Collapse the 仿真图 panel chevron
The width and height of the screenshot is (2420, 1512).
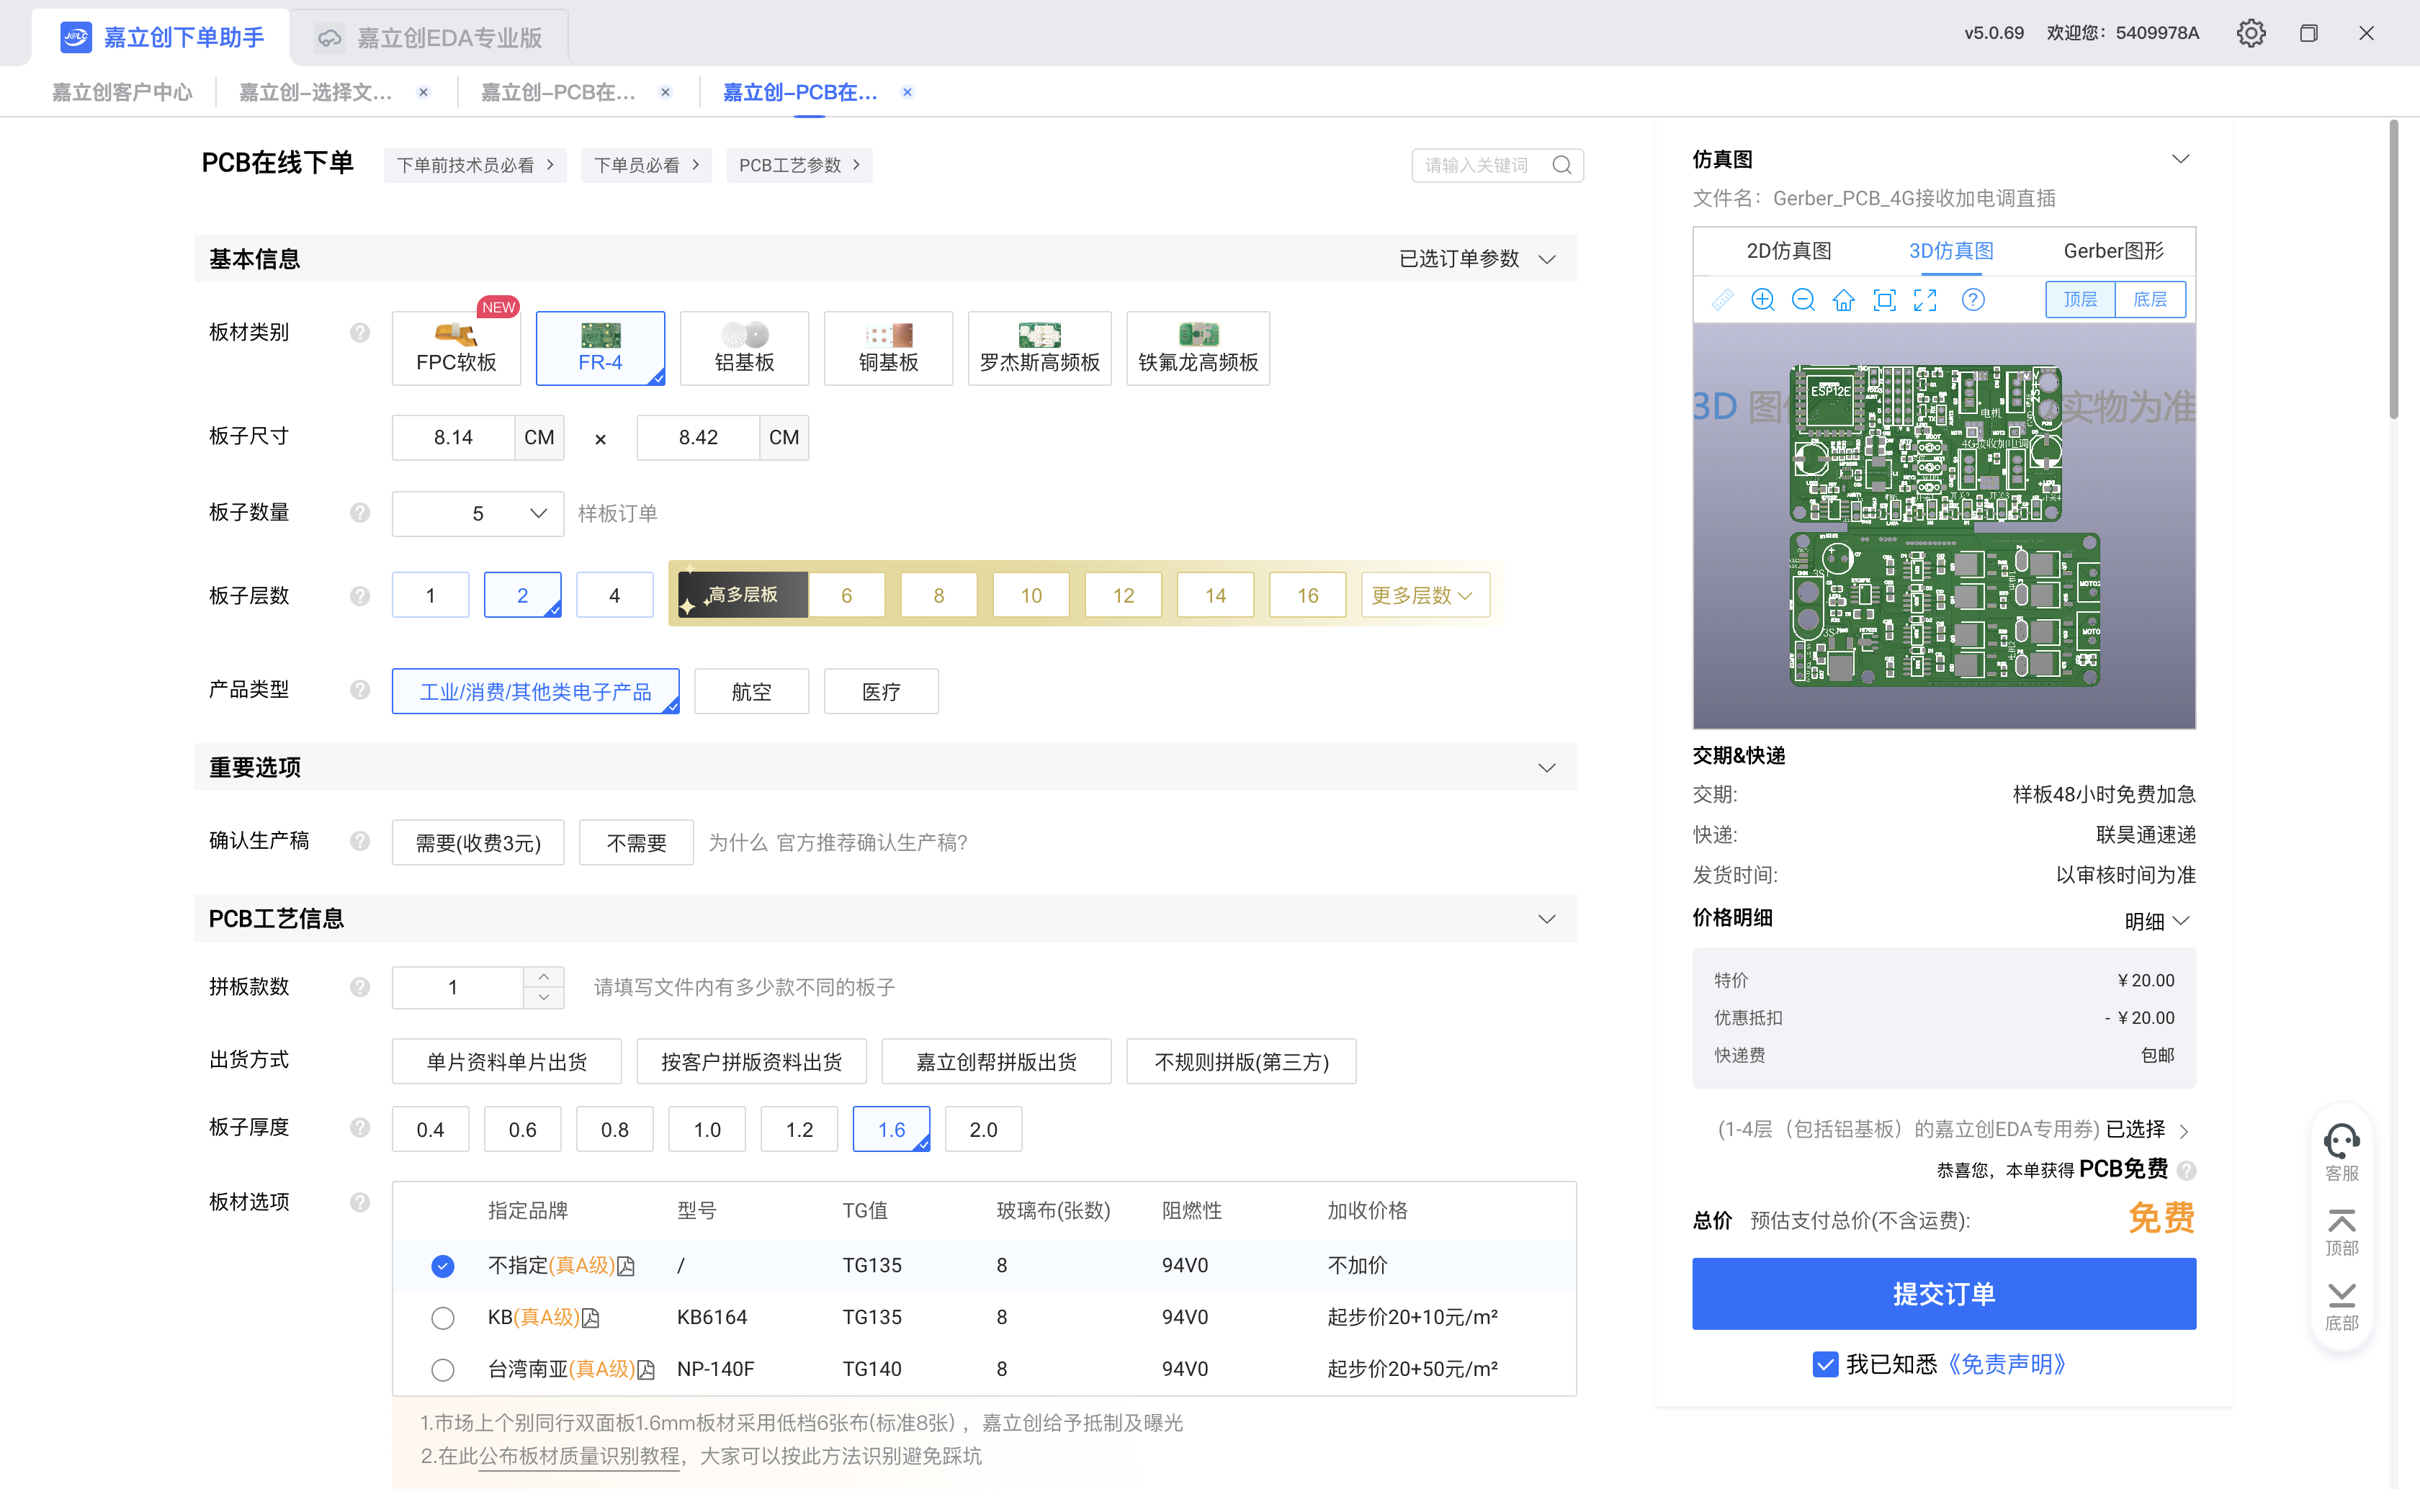(x=2181, y=159)
